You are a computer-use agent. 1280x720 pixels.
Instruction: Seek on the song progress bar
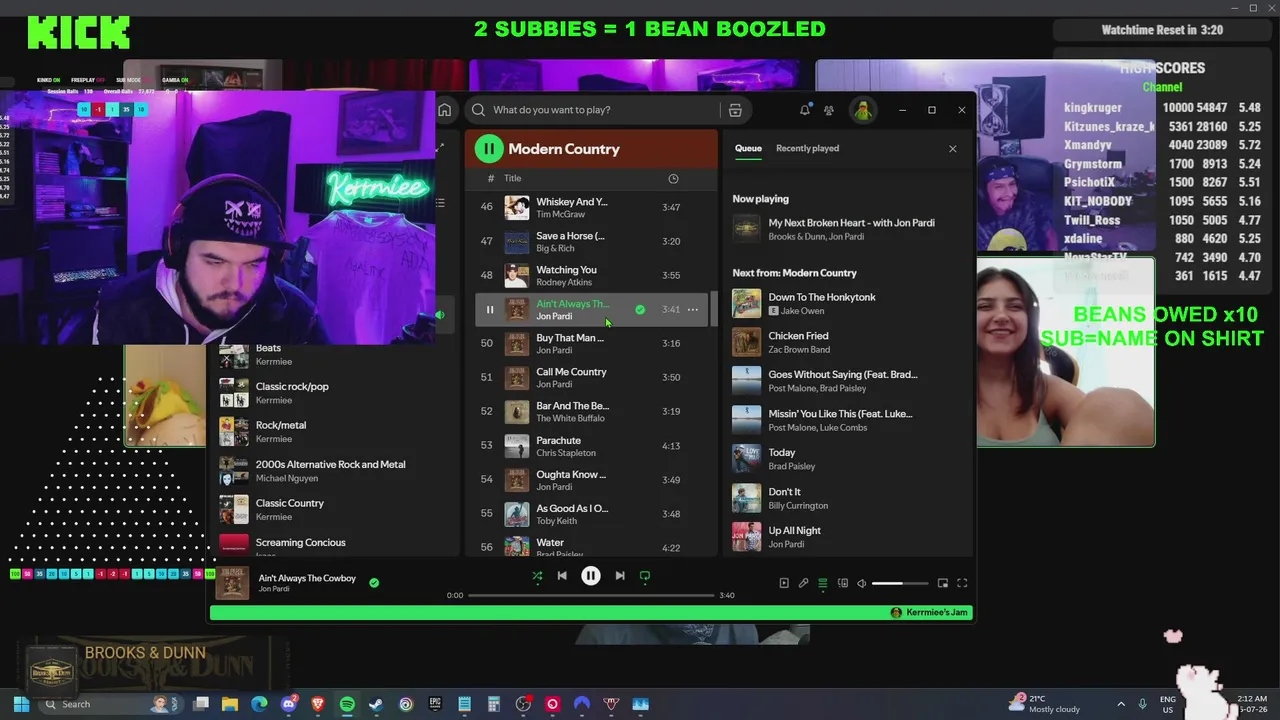point(591,595)
